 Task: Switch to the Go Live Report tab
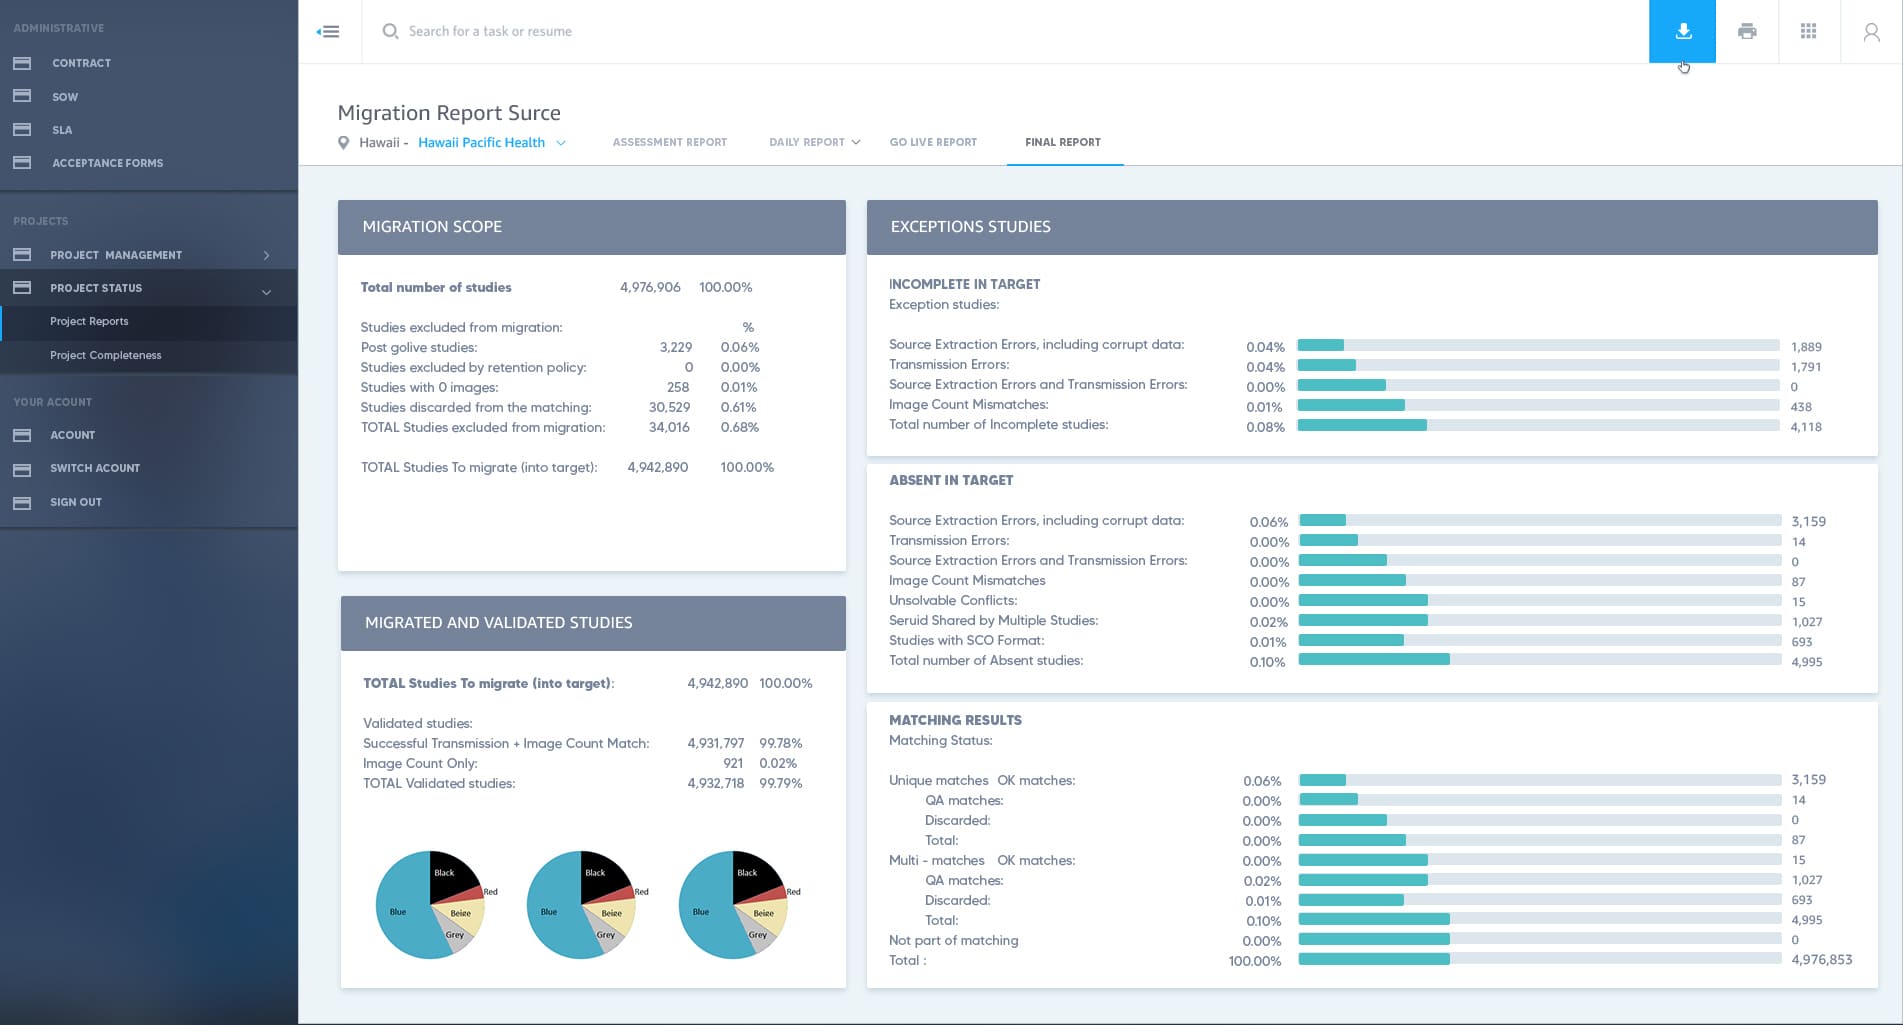pos(933,142)
